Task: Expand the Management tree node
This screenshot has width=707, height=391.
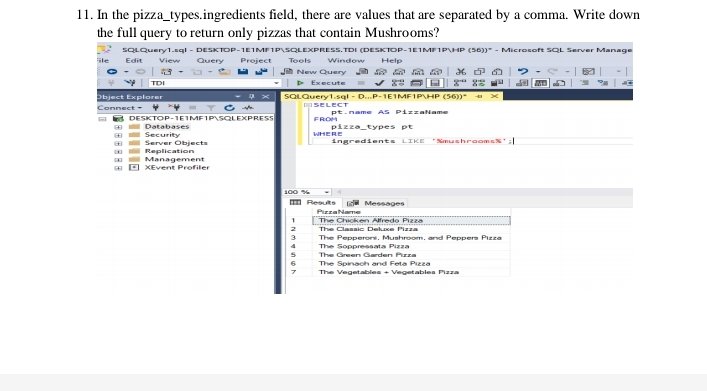Action: click(118, 159)
